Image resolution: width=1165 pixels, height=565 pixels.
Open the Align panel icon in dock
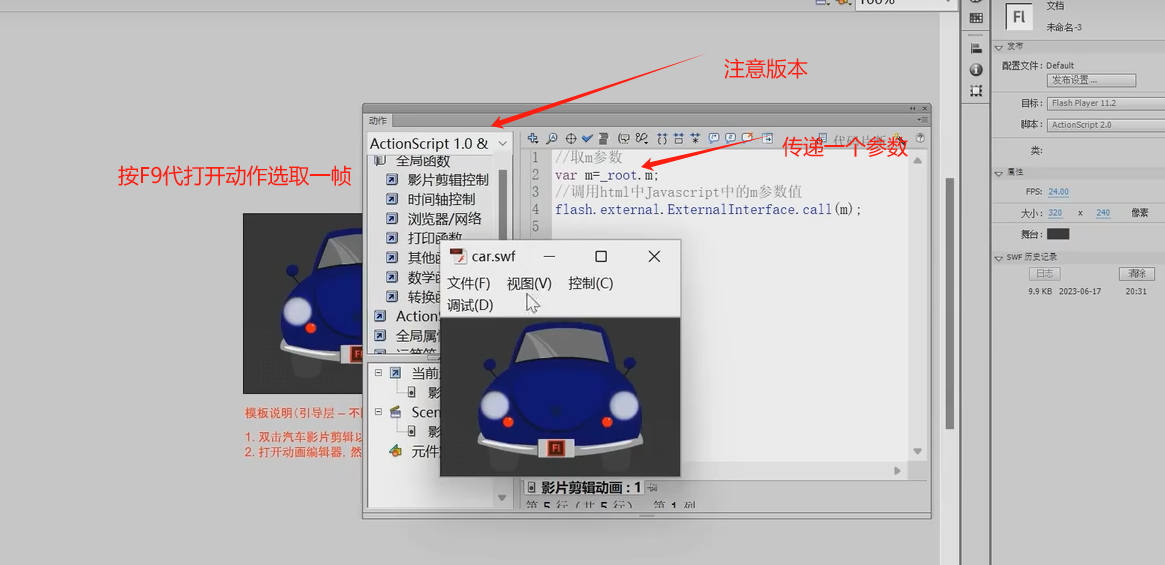point(976,48)
